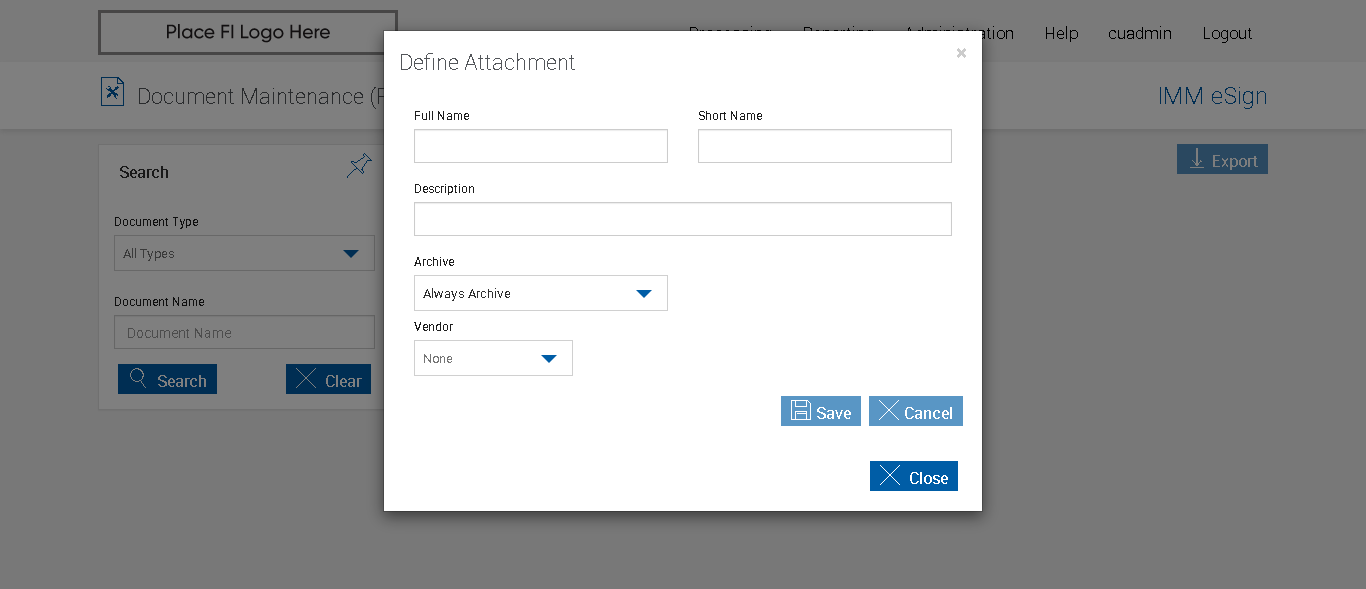
Task: Save the attachment definition
Action: click(x=820, y=412)
